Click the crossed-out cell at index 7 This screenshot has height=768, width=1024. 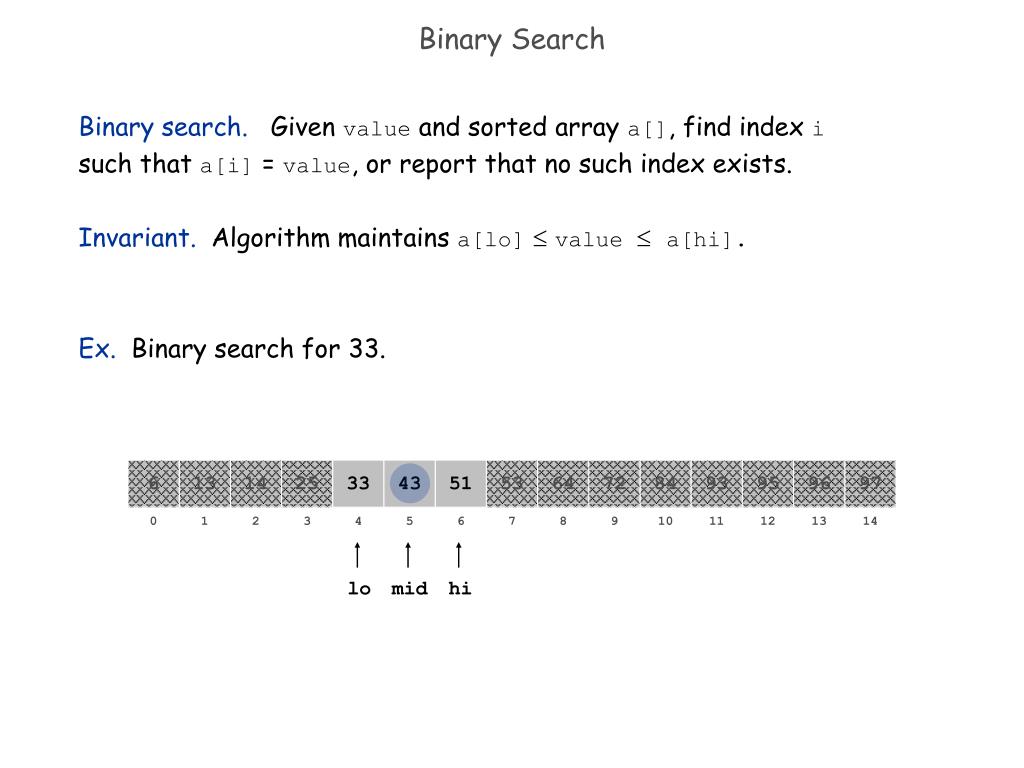pyautogui.click(x=511, y=483)
